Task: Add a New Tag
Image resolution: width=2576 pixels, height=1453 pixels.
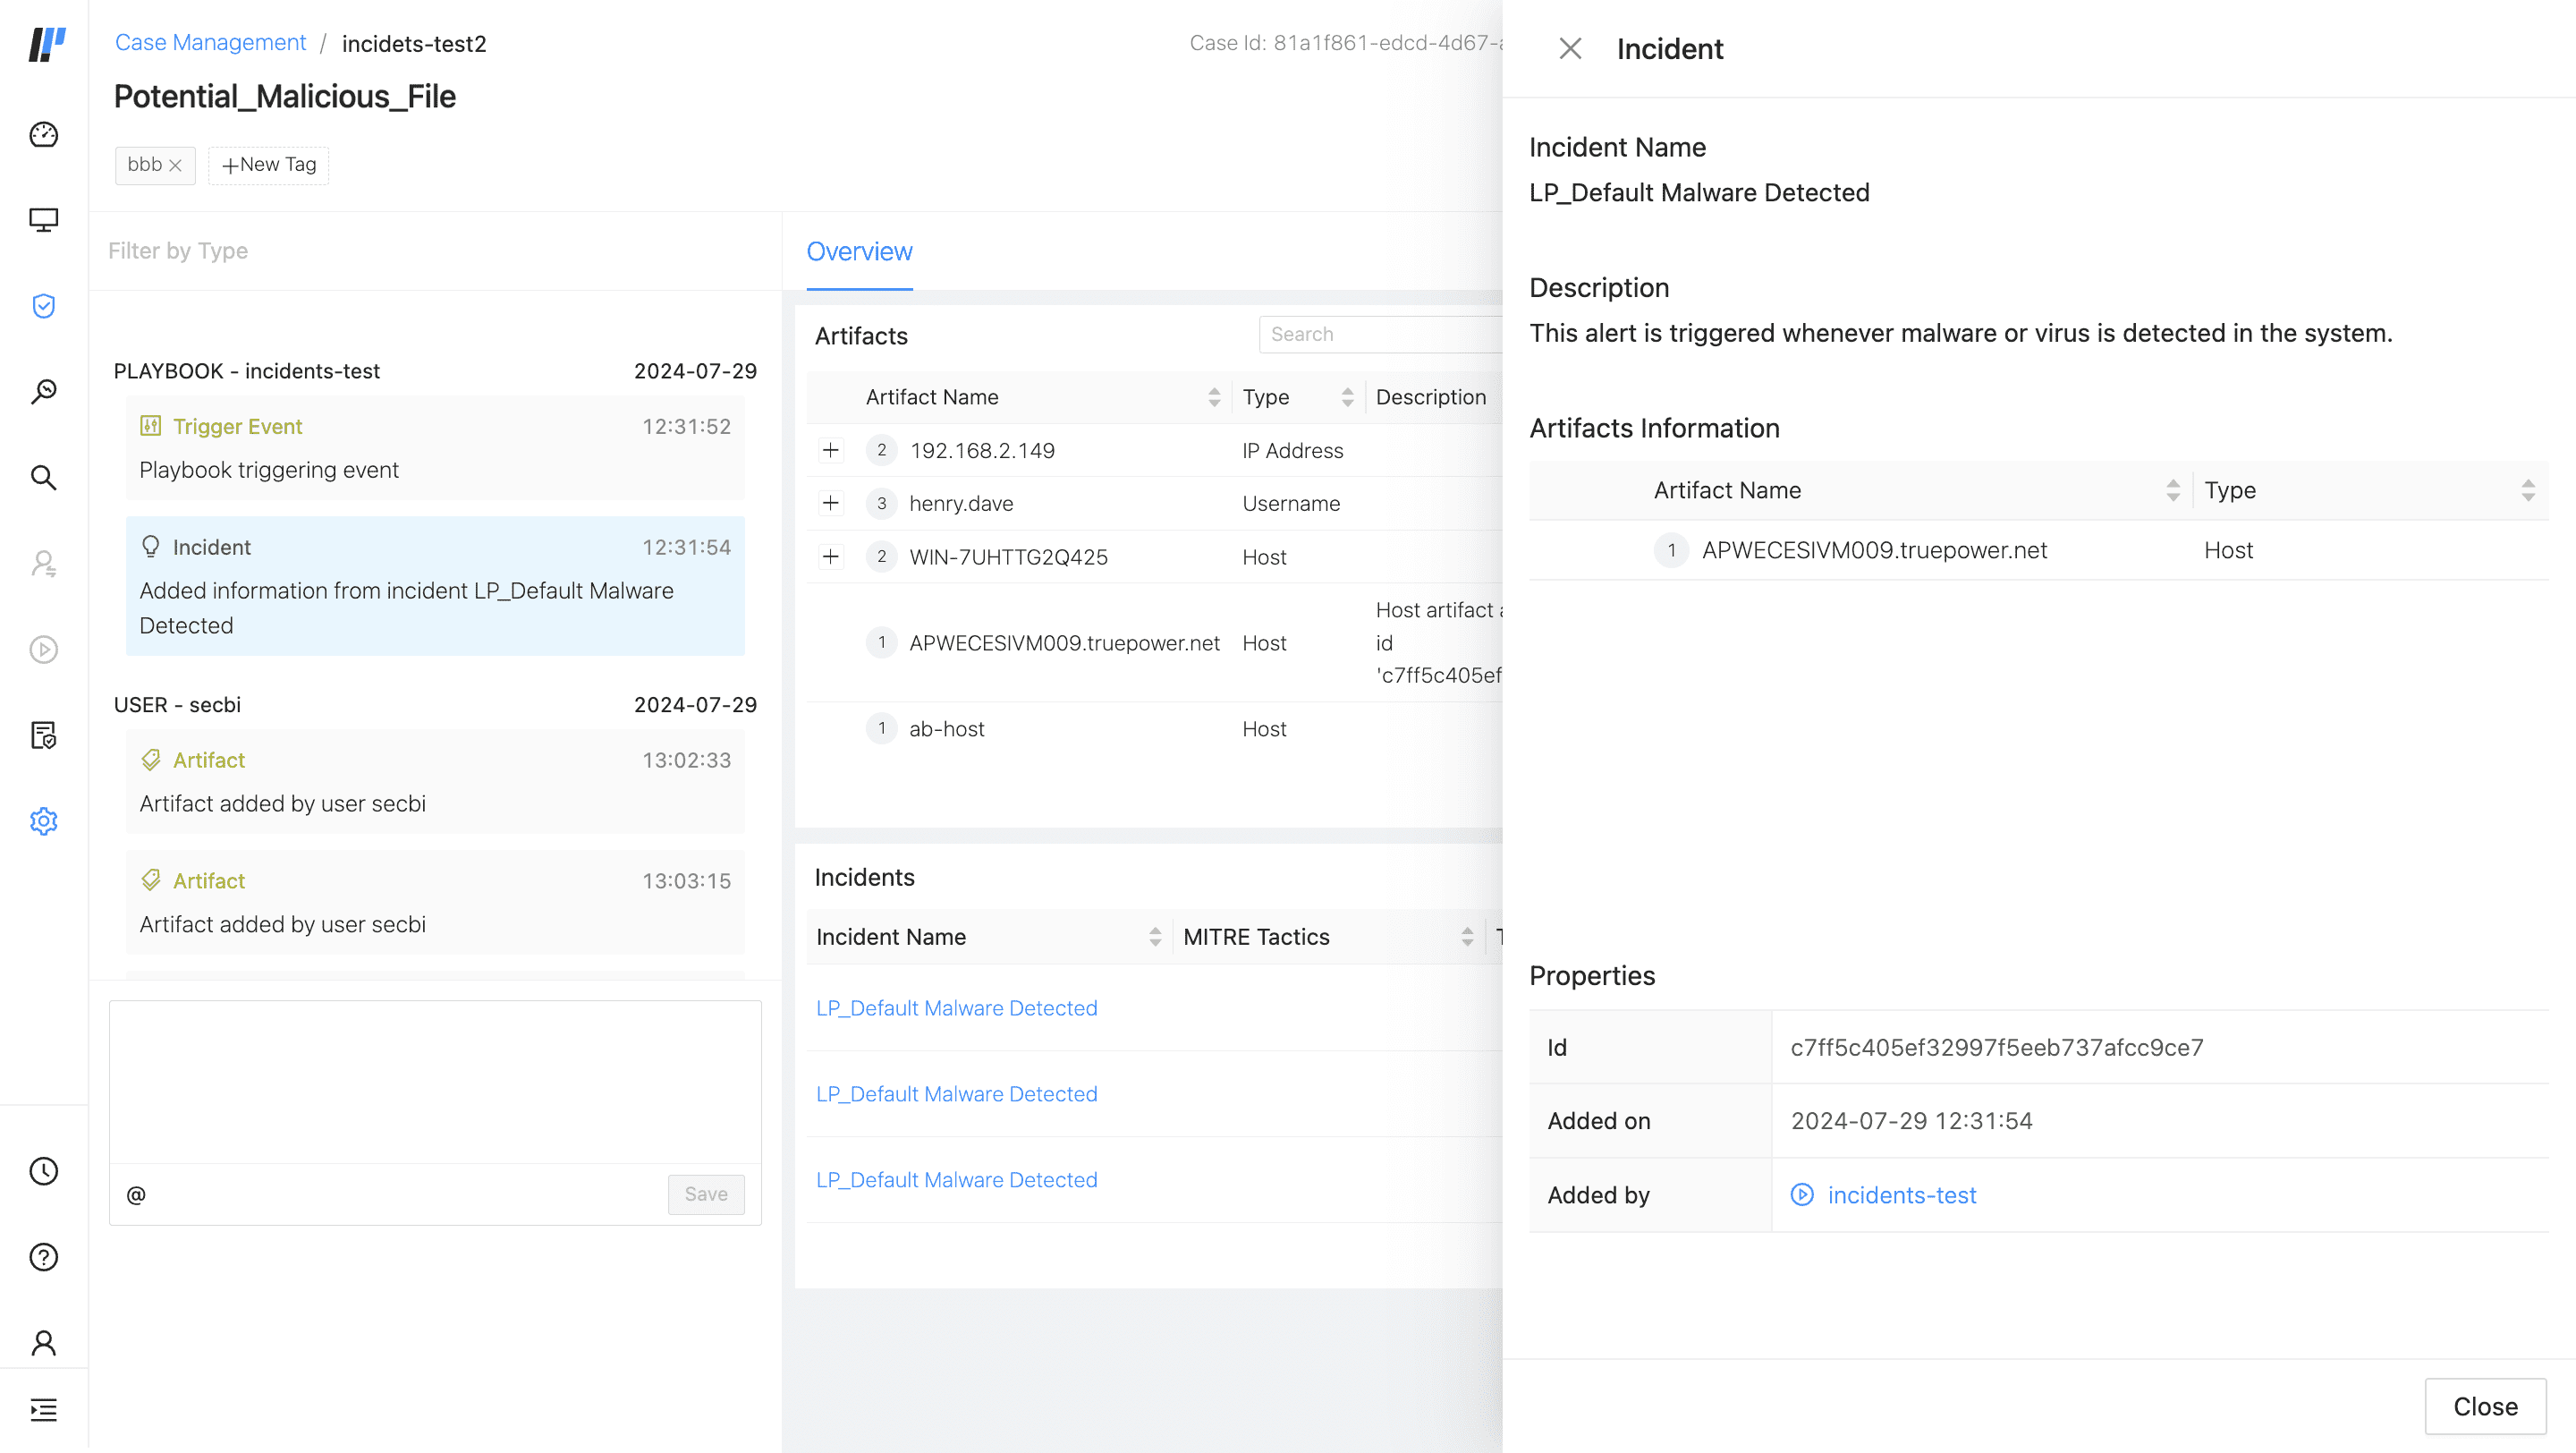Action: 268,165
